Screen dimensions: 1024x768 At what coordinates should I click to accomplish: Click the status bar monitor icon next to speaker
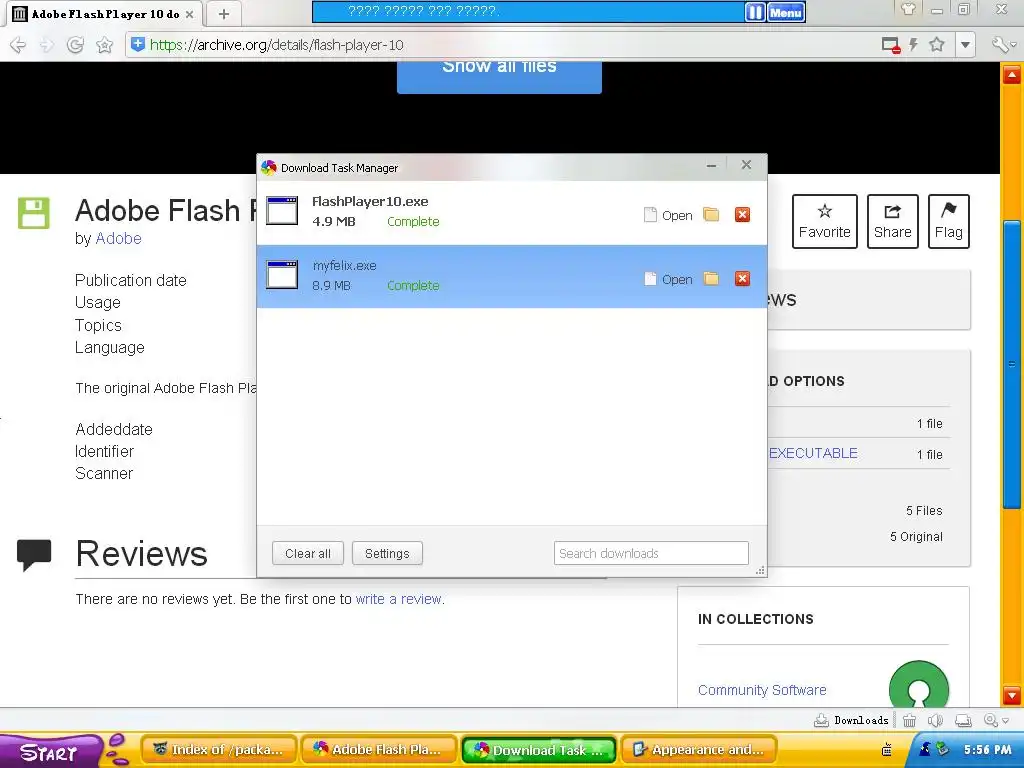point(963,720)
